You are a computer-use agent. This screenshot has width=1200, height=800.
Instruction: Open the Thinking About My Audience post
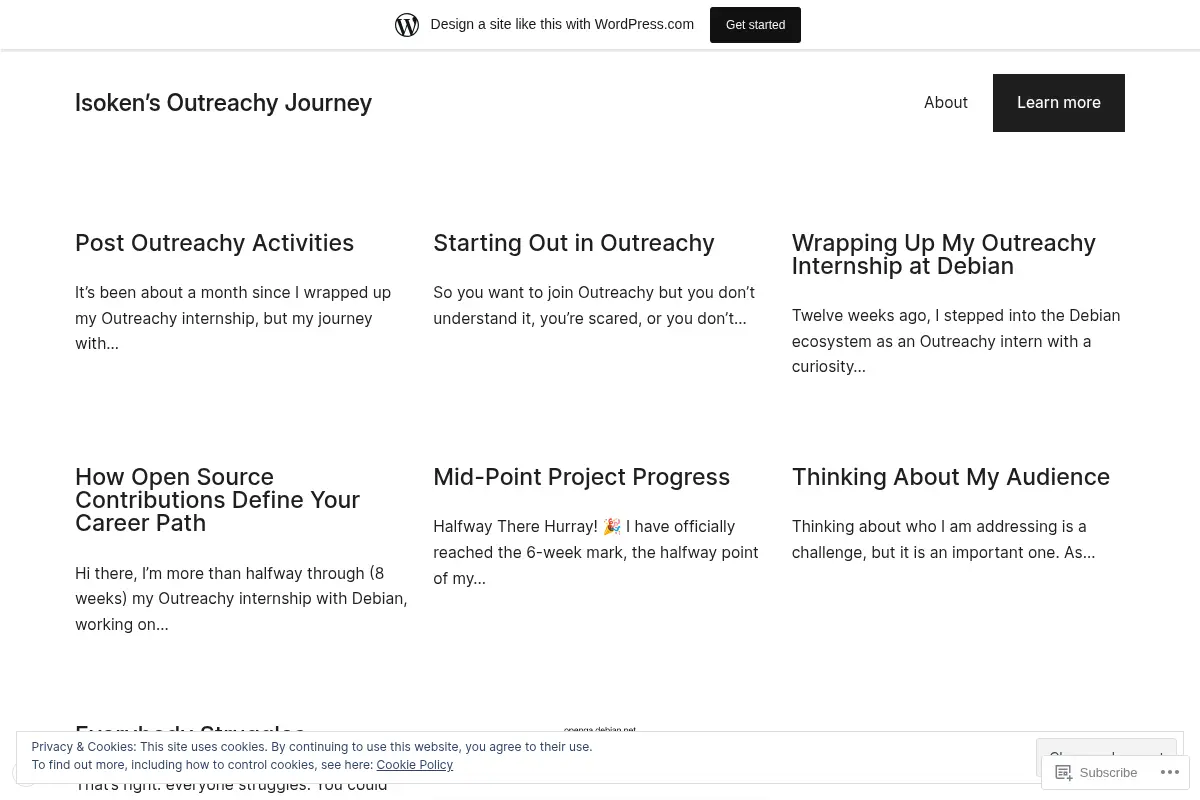click(950, 477)
